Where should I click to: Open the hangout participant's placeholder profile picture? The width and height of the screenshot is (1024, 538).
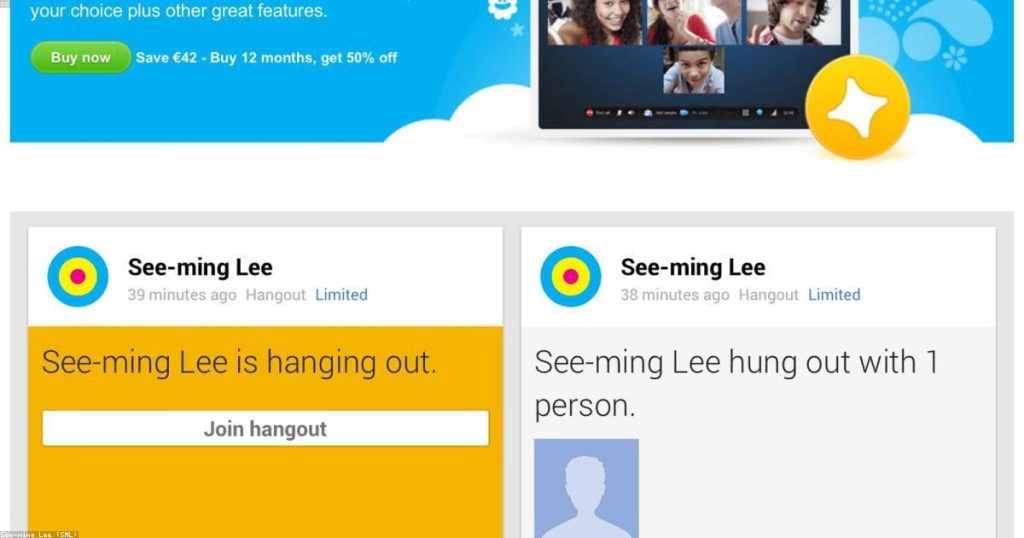pos(586,488)
